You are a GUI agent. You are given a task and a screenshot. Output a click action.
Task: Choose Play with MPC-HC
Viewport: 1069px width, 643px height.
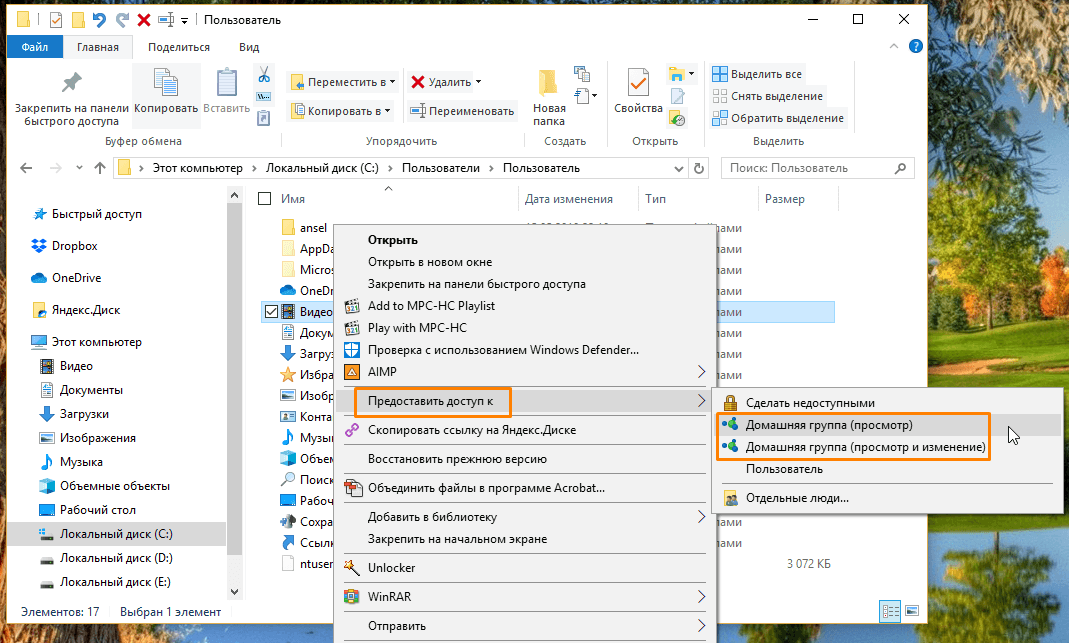click(x=417, y=327)
